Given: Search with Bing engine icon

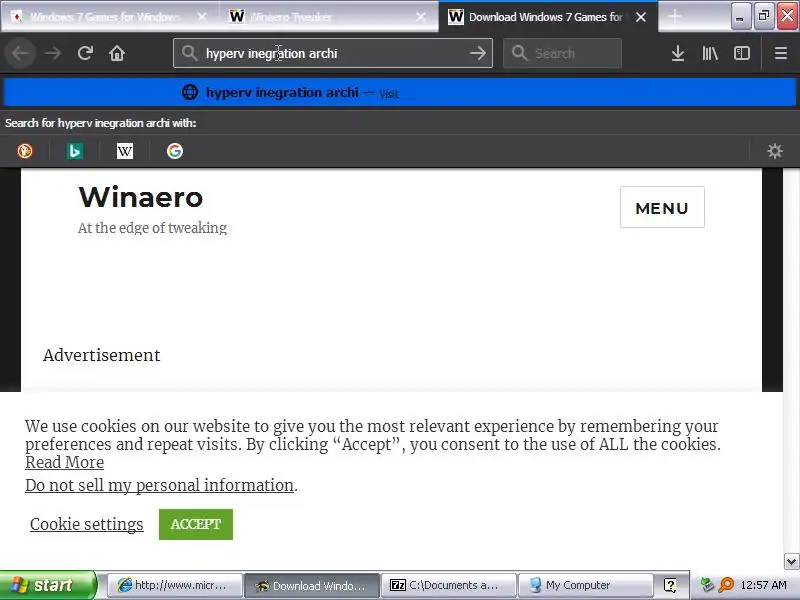Looking at the screenshot, I should coord(75,151).
